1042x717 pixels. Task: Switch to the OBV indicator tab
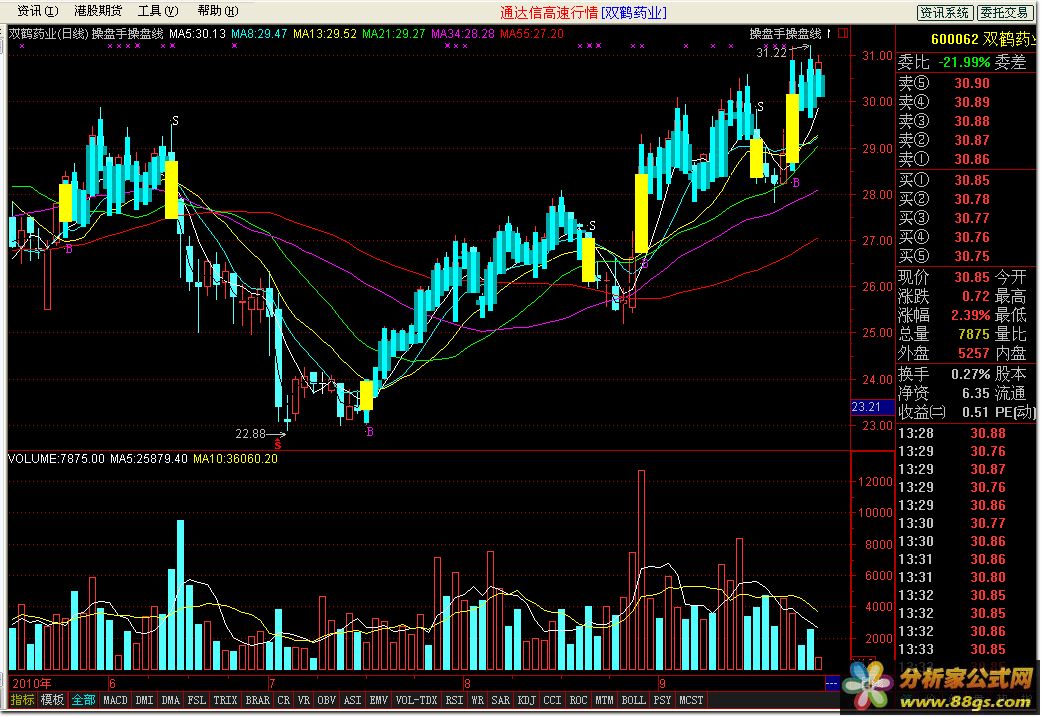[x=326, y=700]
